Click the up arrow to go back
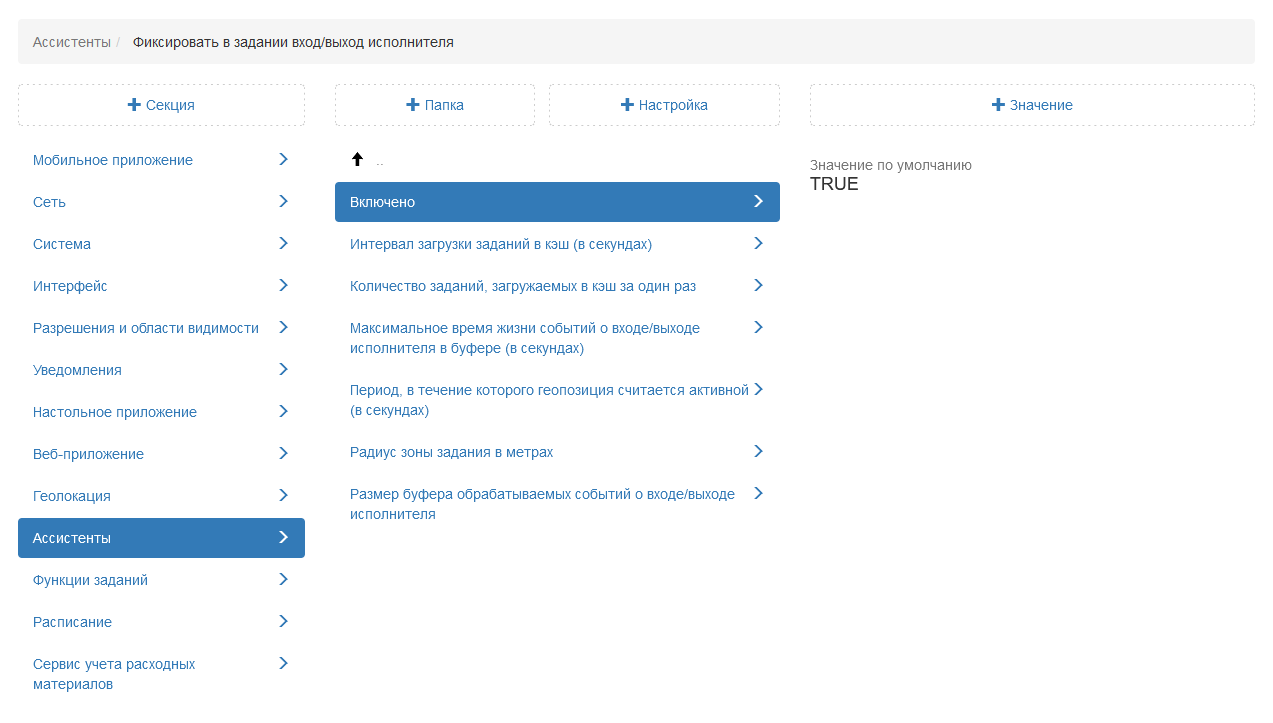The width and height of the screenshot is (1273, 723). pos(357,159)
